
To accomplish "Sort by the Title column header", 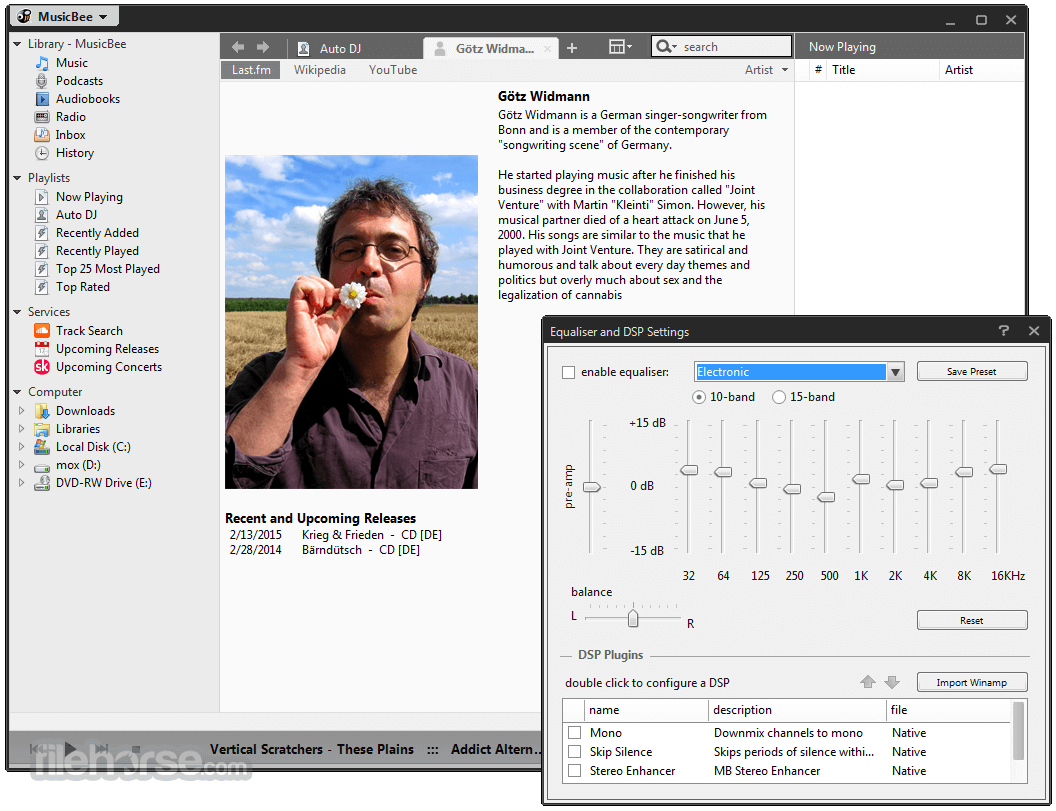I will (882, 70).
